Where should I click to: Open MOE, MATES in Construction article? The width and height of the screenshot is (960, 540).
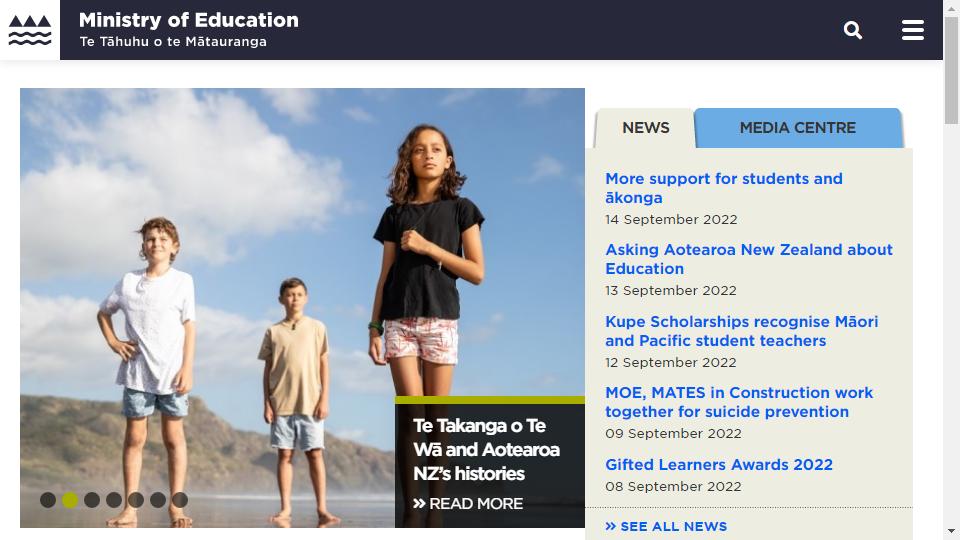click(739, 402)
